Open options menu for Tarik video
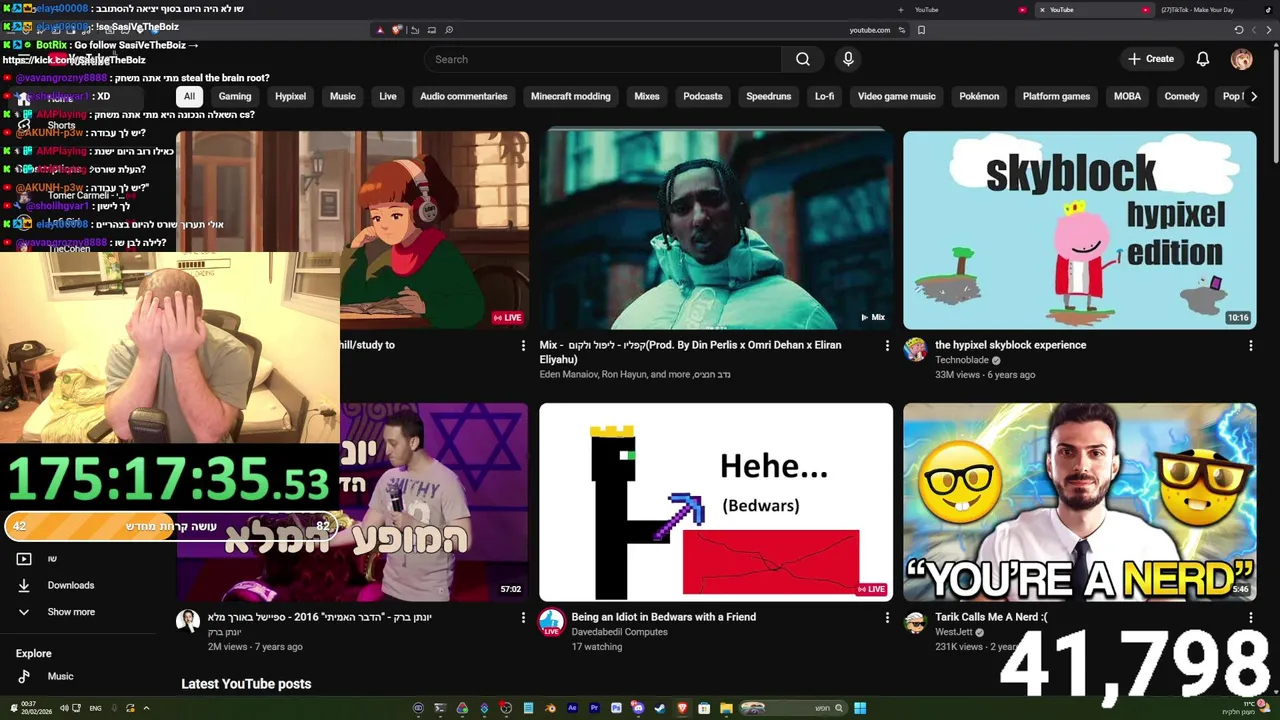1280x720 pixels. [1250, 618]
